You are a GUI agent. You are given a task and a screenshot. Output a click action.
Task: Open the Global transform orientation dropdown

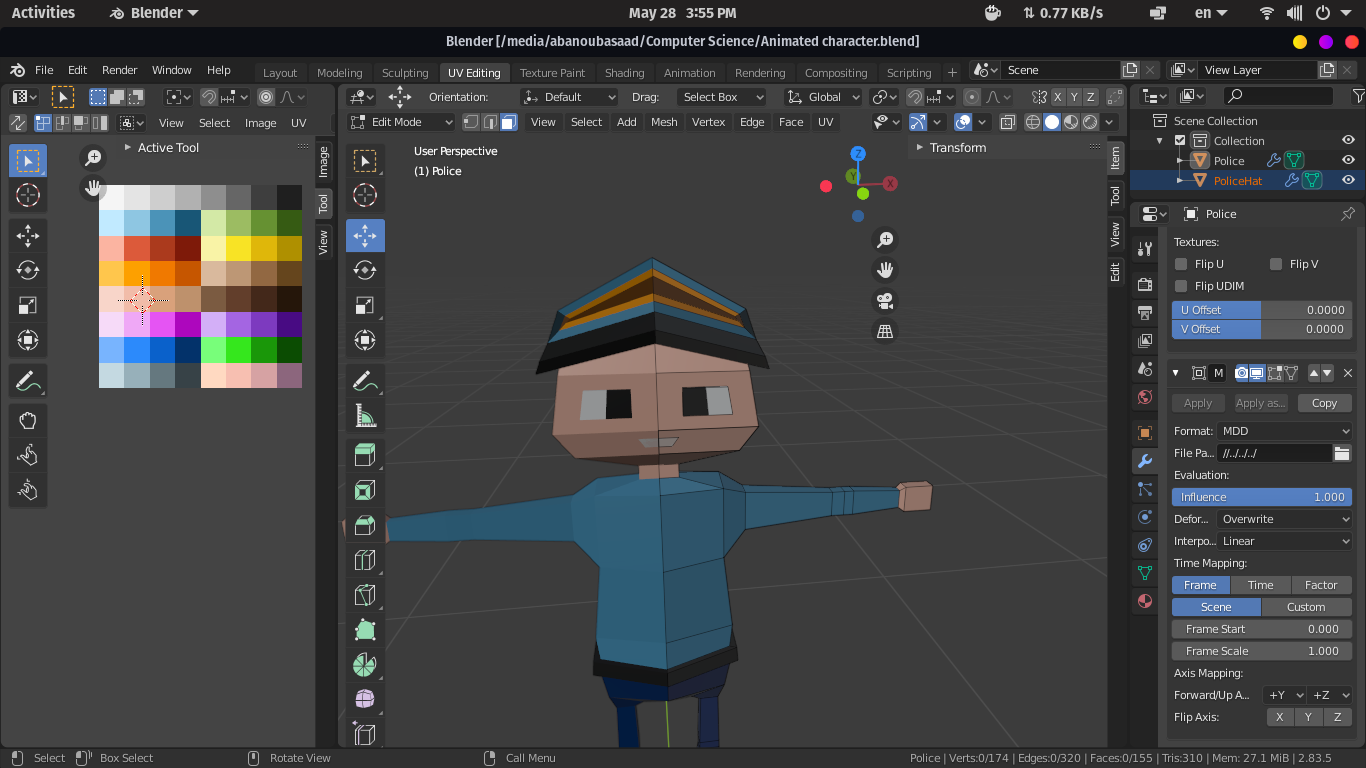tap(824, 97)
